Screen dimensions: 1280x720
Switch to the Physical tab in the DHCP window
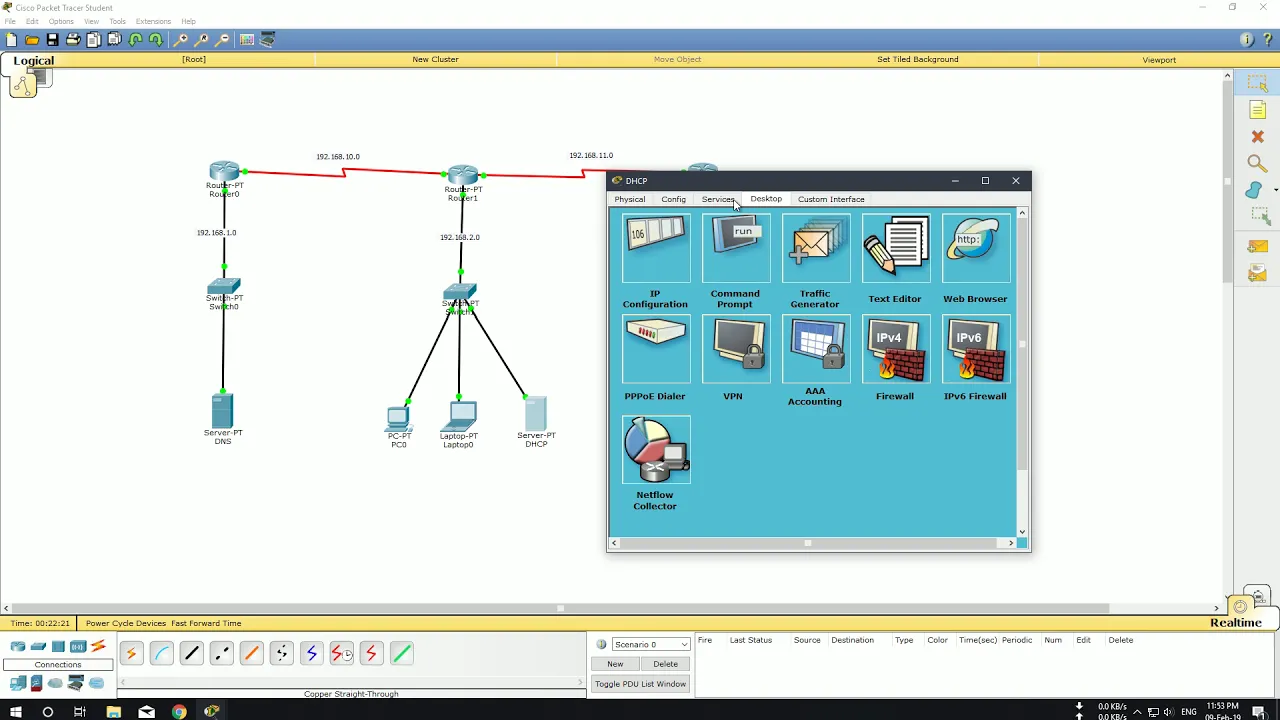[630, 199]
